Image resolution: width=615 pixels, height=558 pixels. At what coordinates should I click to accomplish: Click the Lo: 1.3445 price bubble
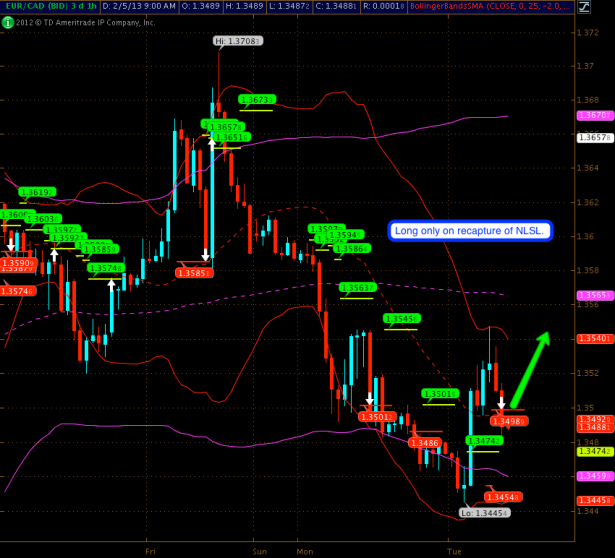(x=484, y=512)
